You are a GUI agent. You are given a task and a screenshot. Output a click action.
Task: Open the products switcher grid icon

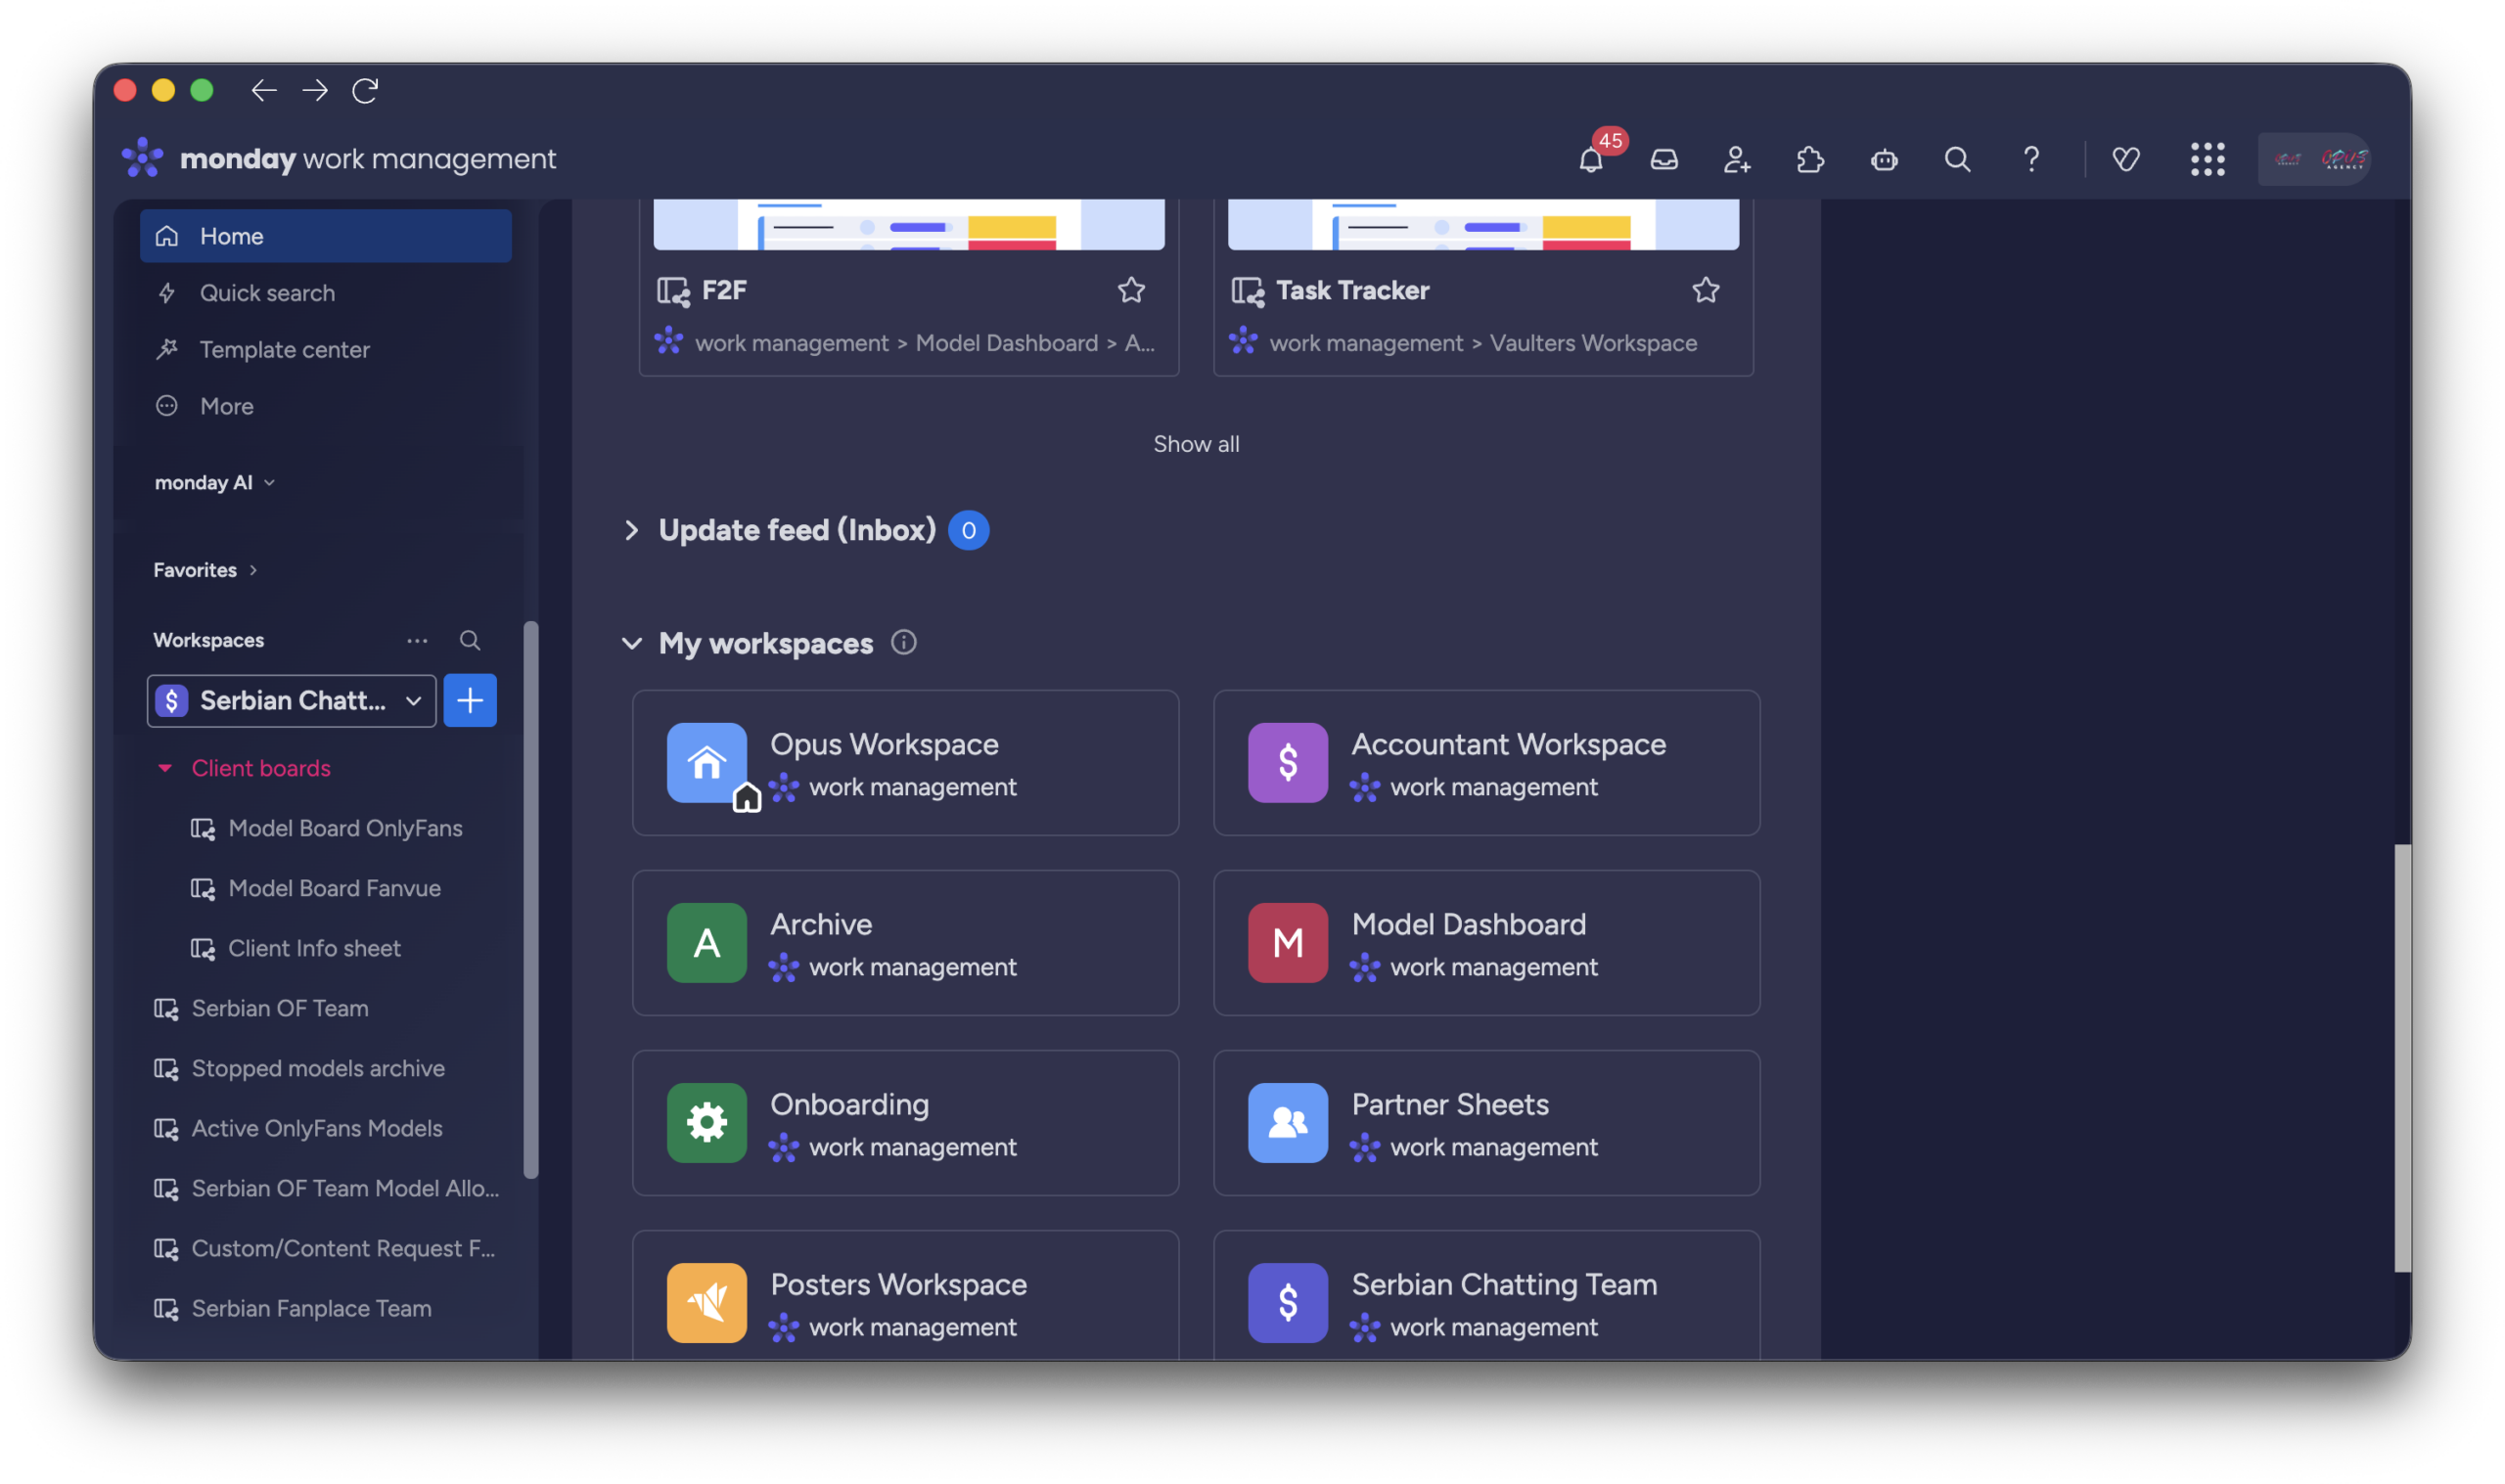tap(2207, 160)
